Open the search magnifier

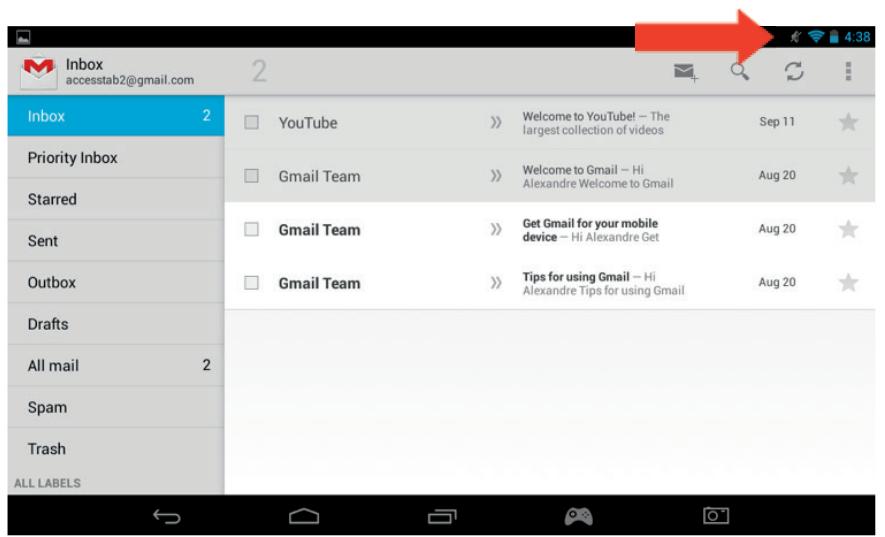(x=739, y=72)
